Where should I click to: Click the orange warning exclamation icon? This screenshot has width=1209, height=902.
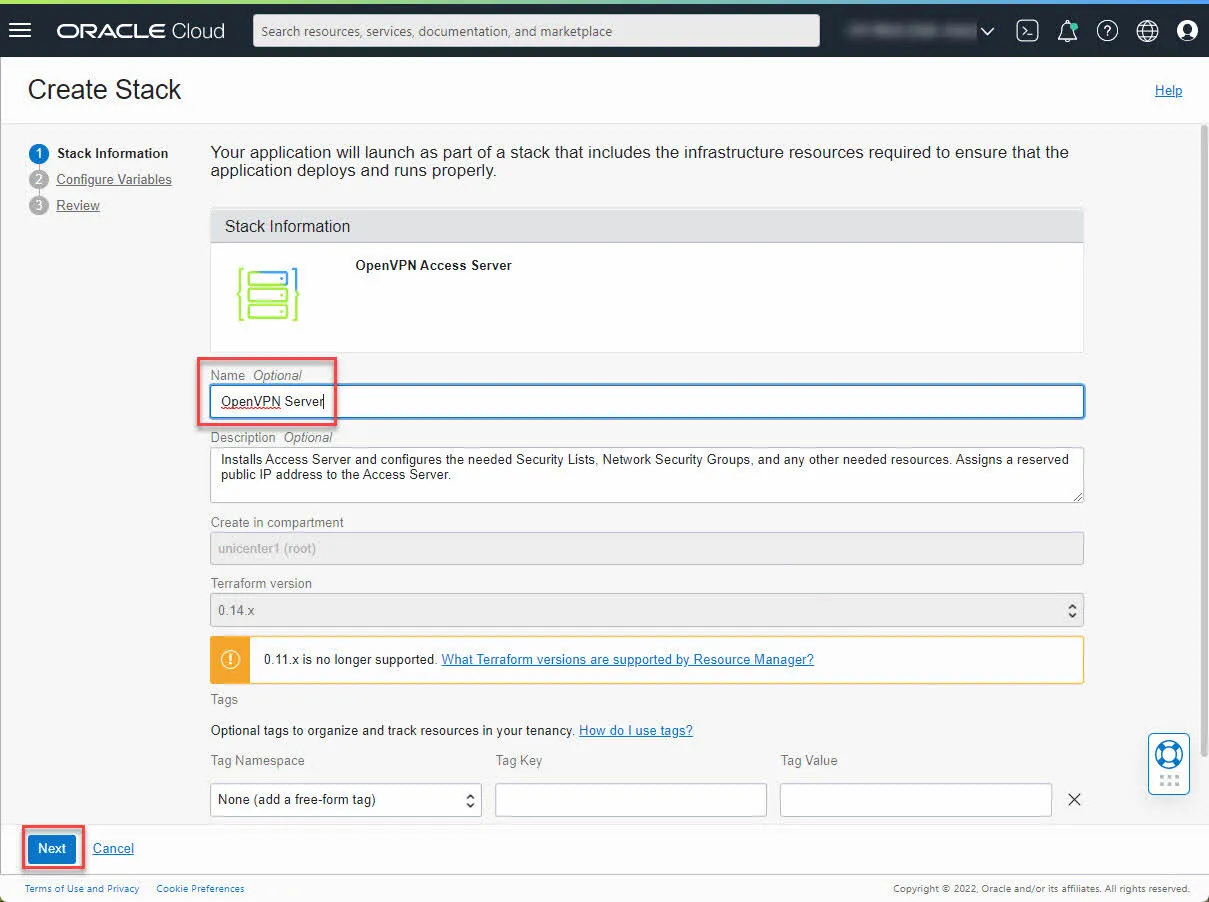pos(230,660)
